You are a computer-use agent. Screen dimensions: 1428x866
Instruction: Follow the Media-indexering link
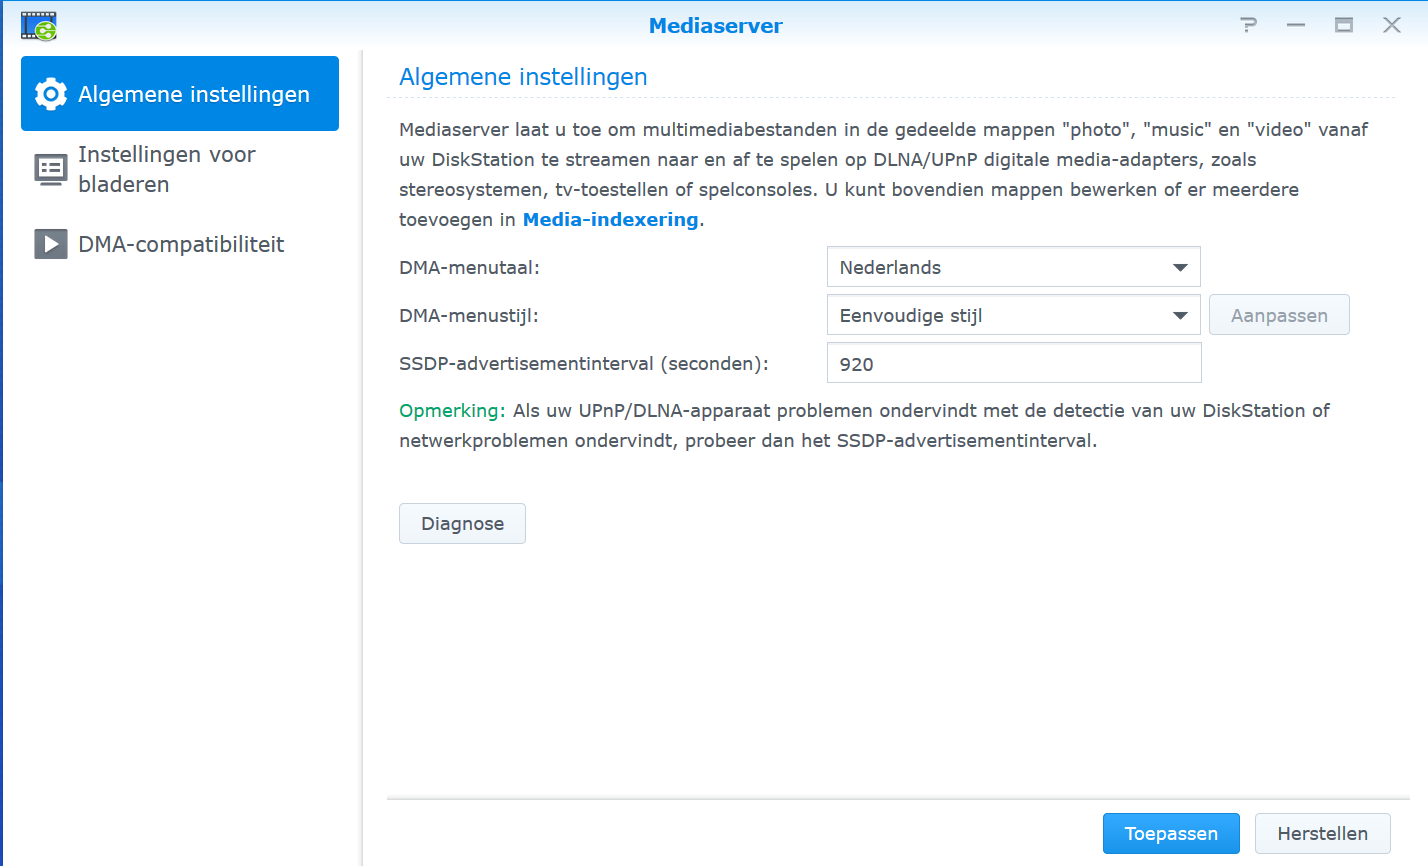point(610,219)
